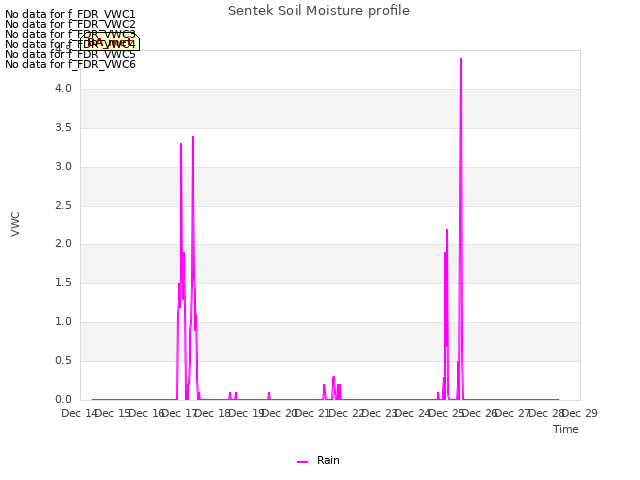Click 'No data for f_FDR_VWC2' message
Viewport: 640px width, 480px height.
click(70, 24)
